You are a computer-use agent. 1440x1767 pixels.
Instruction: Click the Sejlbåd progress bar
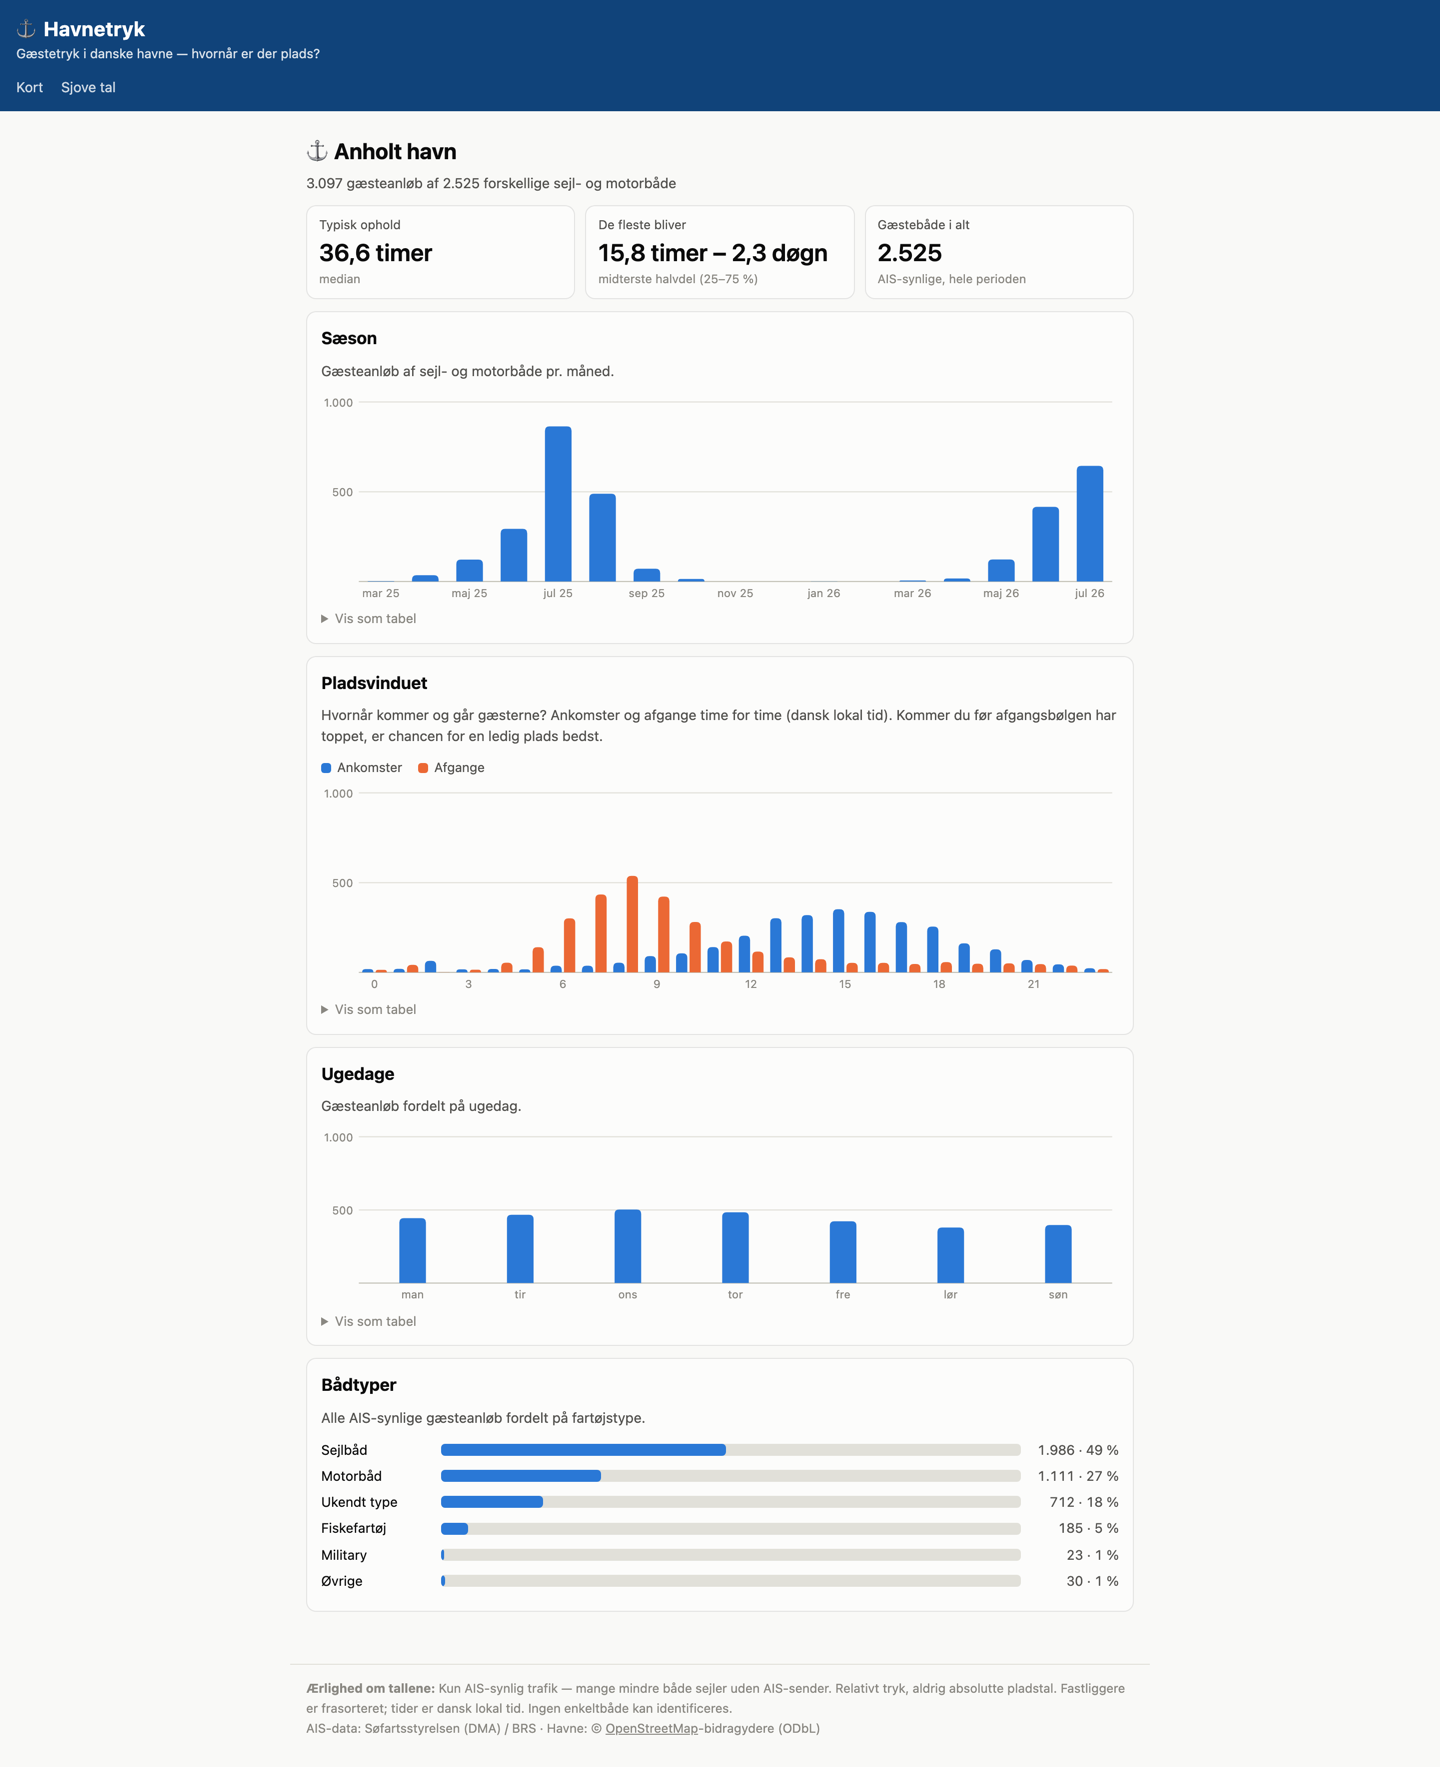tap(731, 1450)
